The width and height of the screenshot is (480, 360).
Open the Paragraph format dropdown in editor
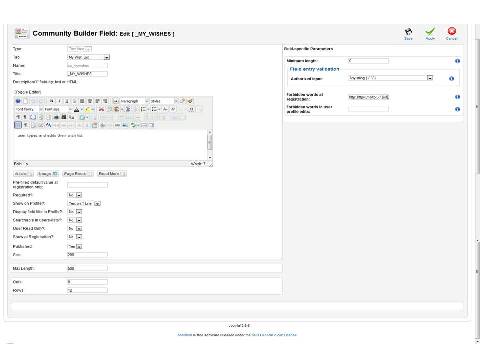pos(131,101)
